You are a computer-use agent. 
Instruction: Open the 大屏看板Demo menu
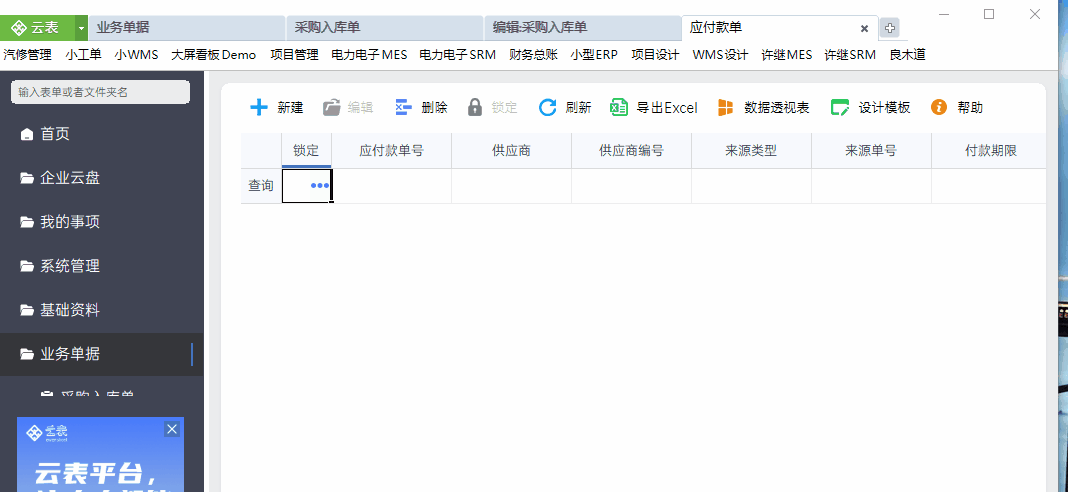[x=213, y=55]
